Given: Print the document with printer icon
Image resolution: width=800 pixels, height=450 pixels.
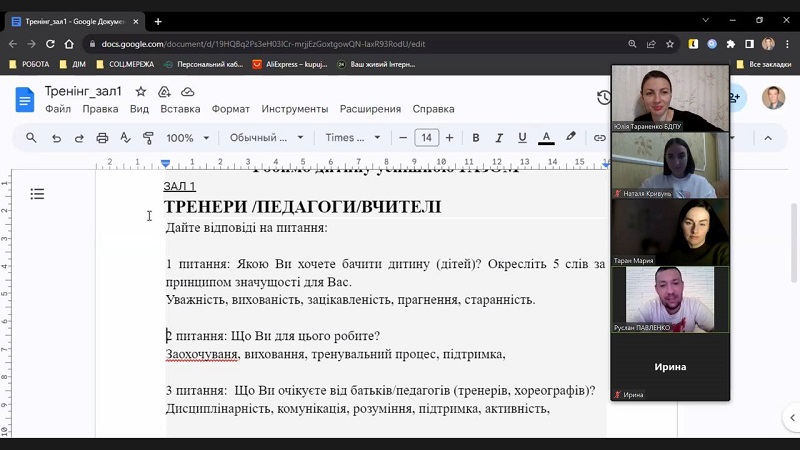Looking at the screenshot, I should 102,138.
